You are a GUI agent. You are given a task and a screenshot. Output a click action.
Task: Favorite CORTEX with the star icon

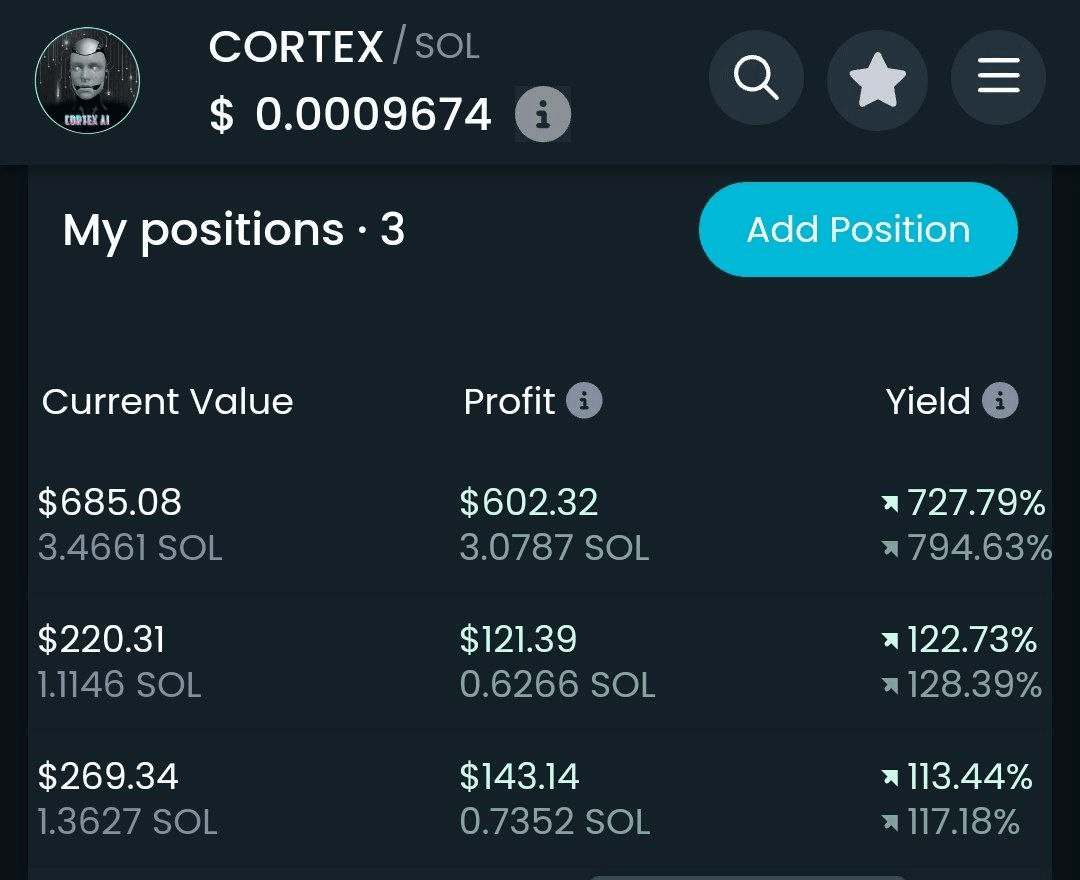[x=878, y=80]
